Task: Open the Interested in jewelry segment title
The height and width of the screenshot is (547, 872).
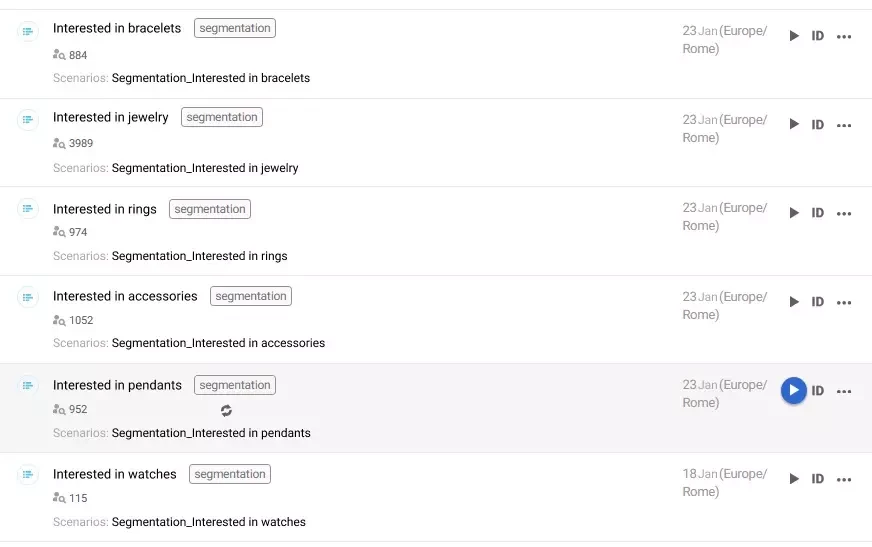Action: (x=111, y=117)
